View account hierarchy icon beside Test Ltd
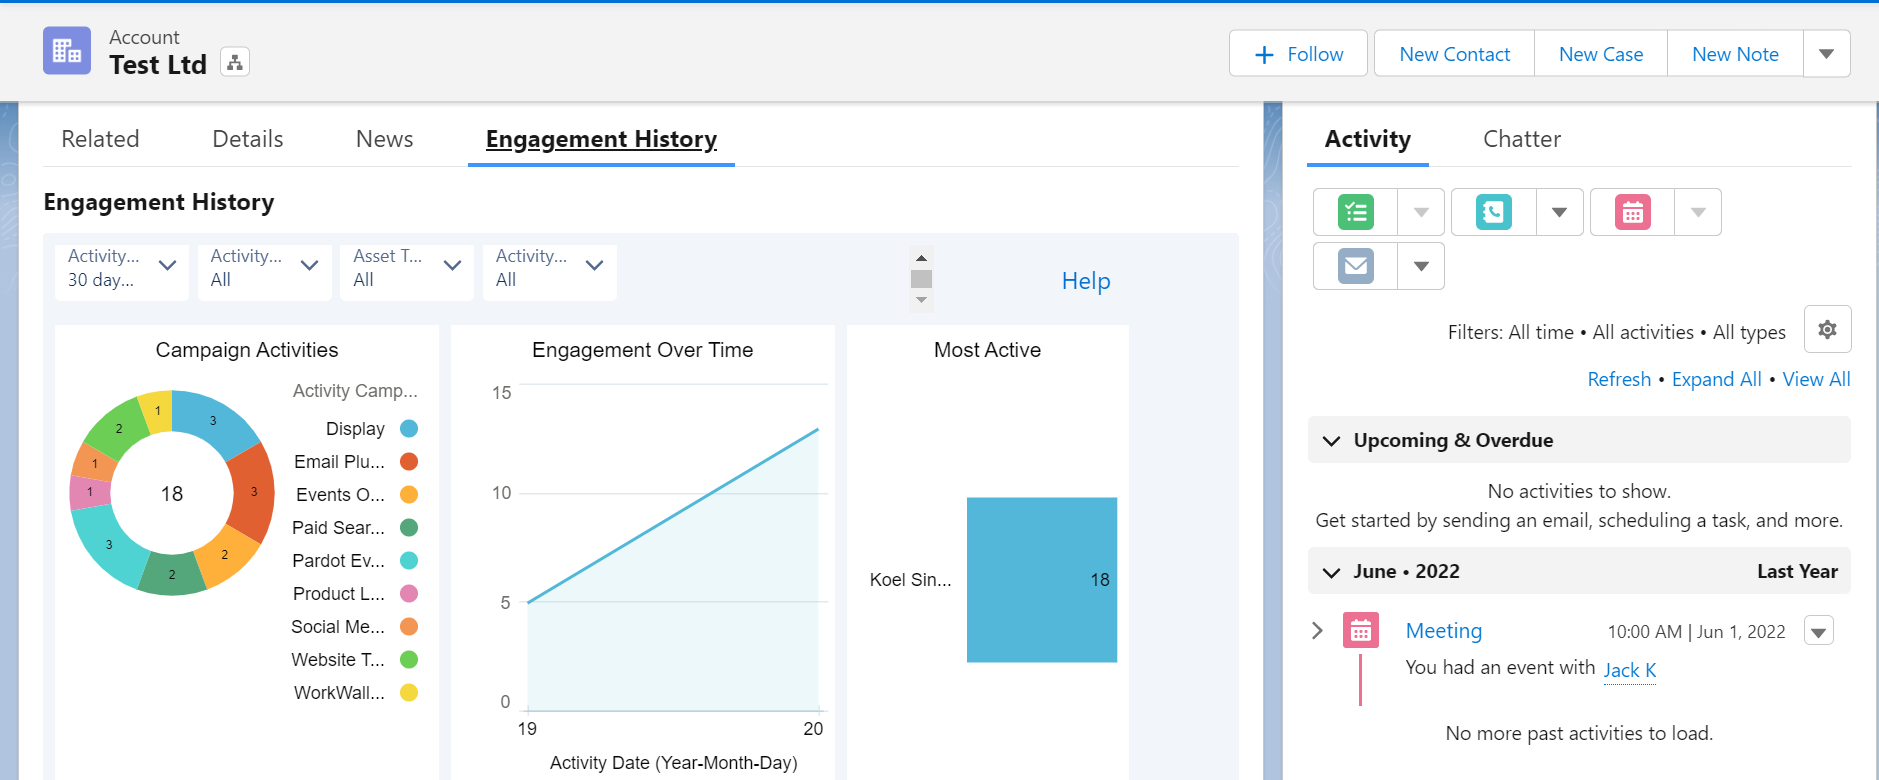 click(x=235, y=62)
